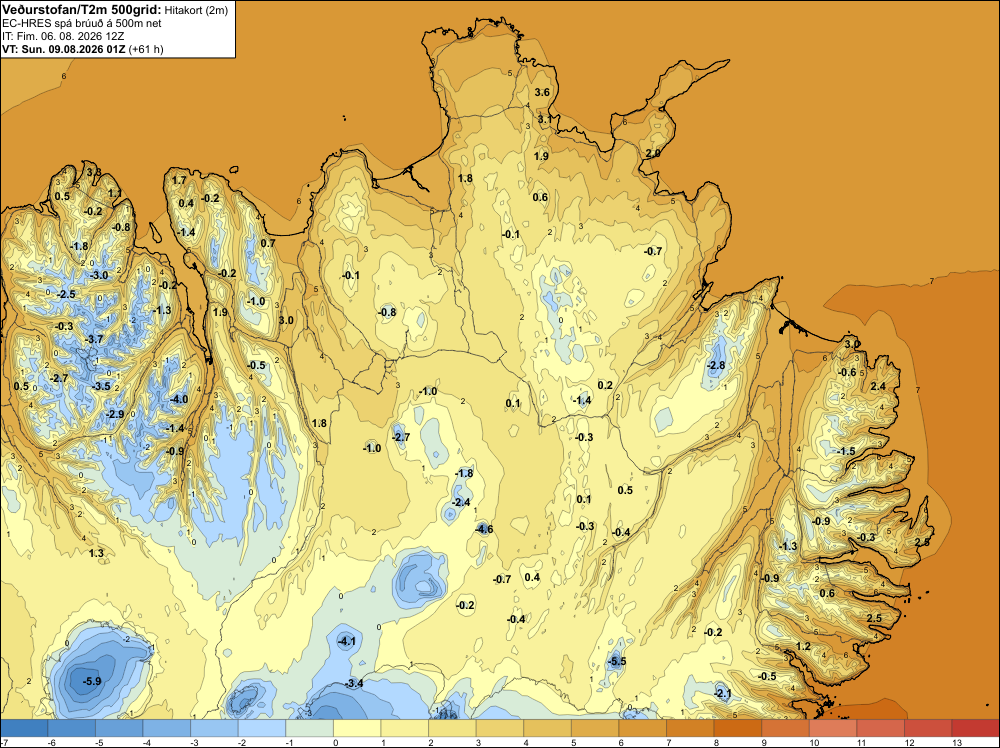The height and width of the screenshot is (748, 1000).
Task: Click the legend scale label '12'
Action: click(x=909, y=743)
